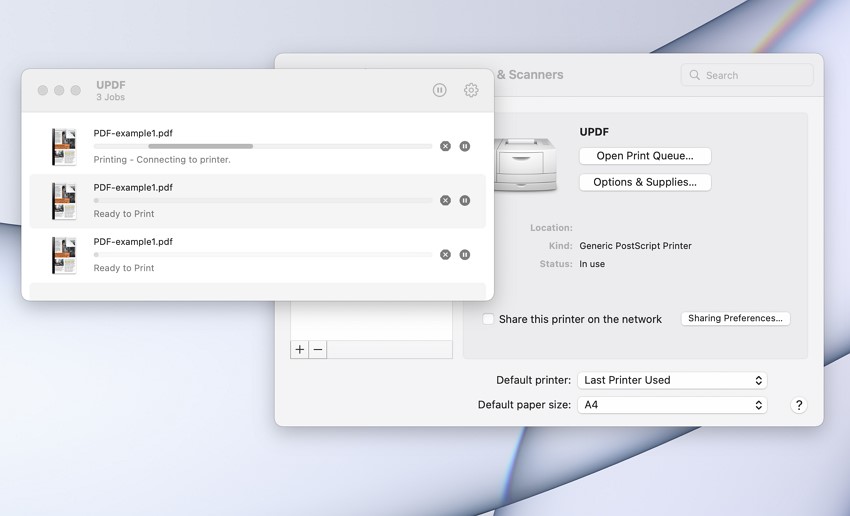The image size is (850, 516).
Task: Select thumbnail of third queued job
Action: click(x=64, y=255)
